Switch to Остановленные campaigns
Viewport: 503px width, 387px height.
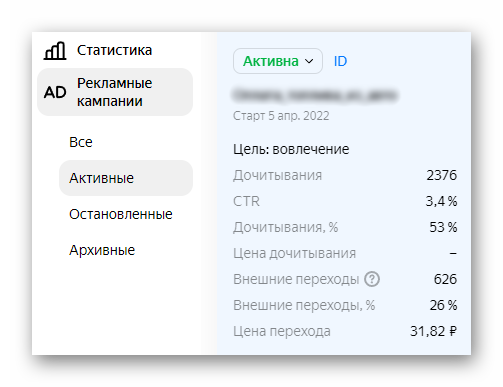coord(121,214)
